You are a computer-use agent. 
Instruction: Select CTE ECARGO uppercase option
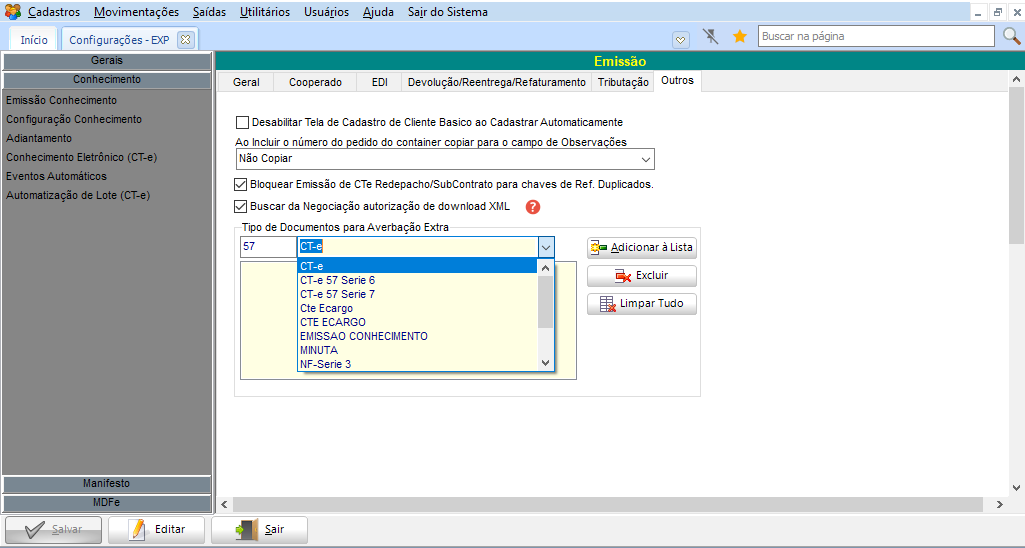[418, 322]
